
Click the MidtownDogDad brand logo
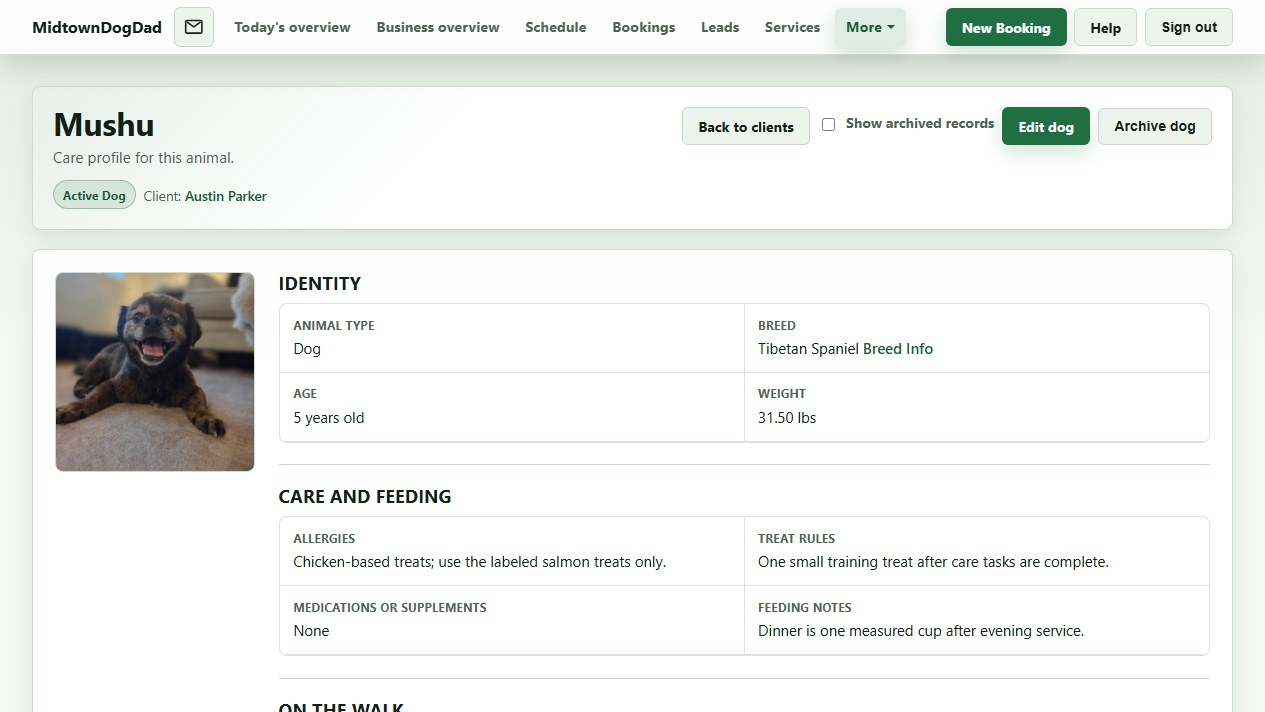(97, 27)
